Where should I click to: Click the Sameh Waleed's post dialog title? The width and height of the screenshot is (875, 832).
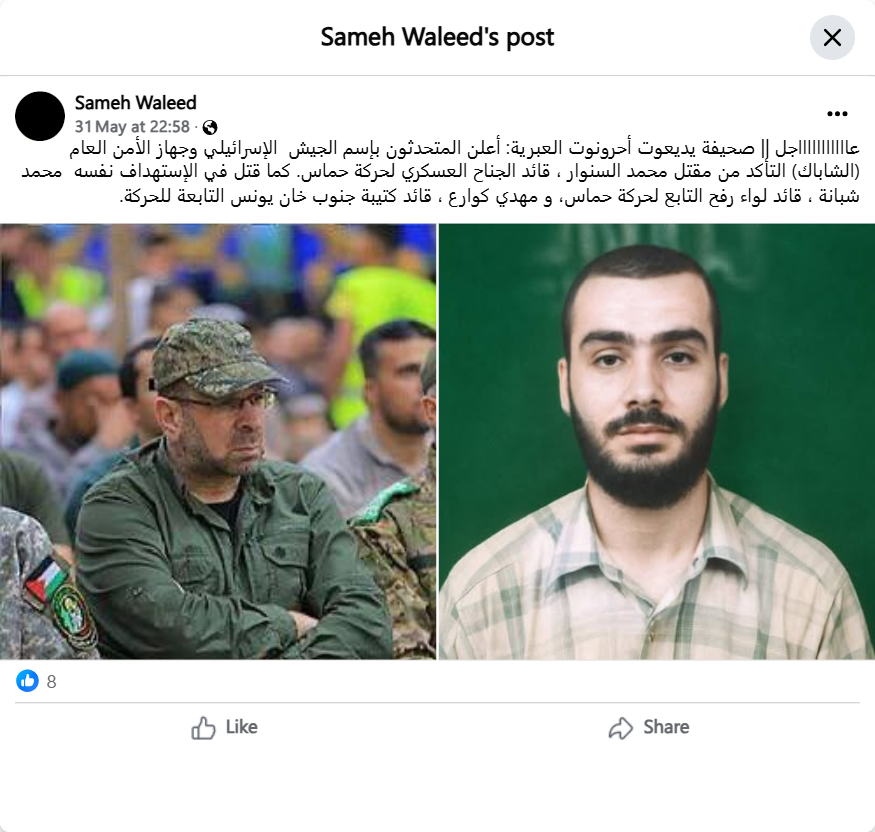437,37
